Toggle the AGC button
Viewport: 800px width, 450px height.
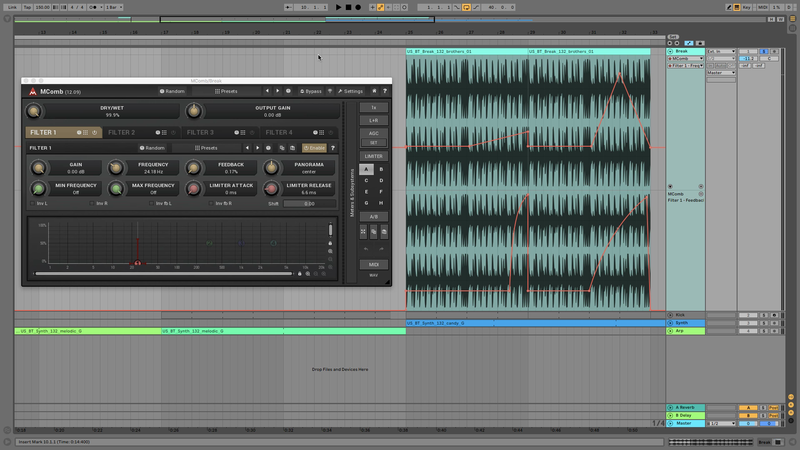pos(373,133)
